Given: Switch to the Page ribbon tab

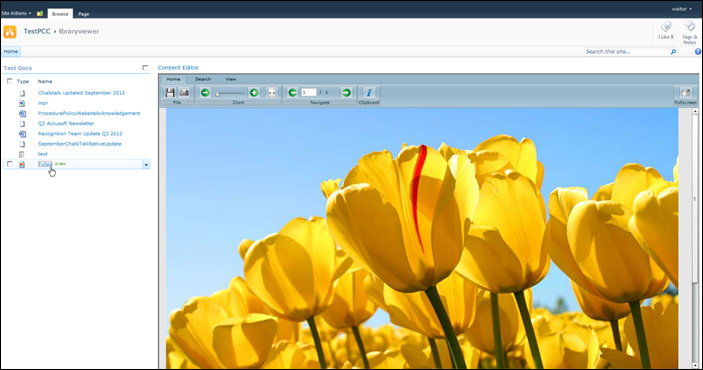Looking at the screenshot, I should tap(84, 14).
